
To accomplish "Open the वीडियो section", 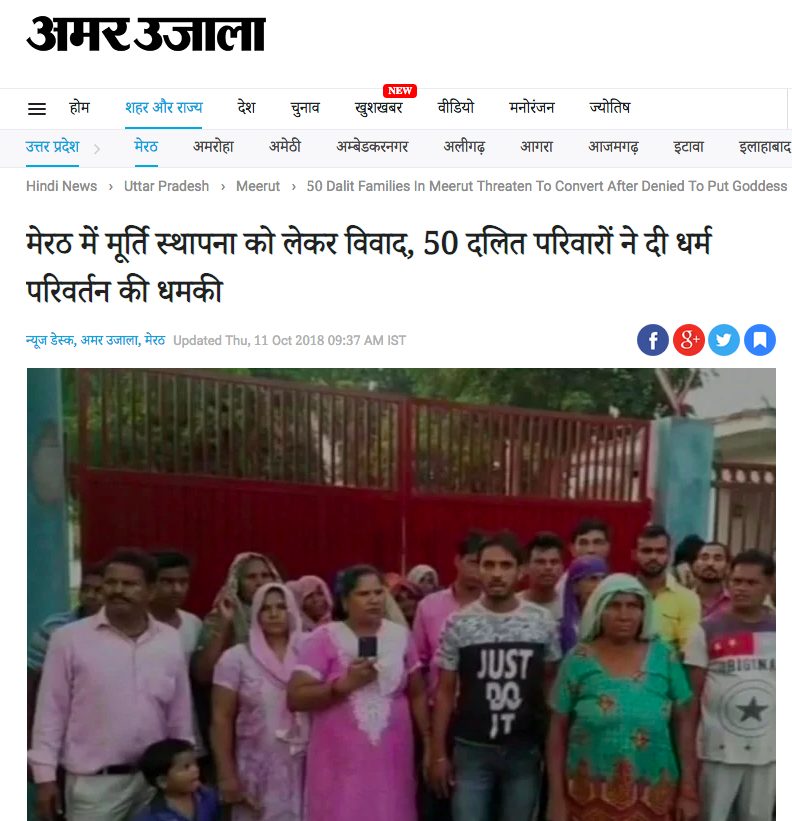I will coord(456,107).
